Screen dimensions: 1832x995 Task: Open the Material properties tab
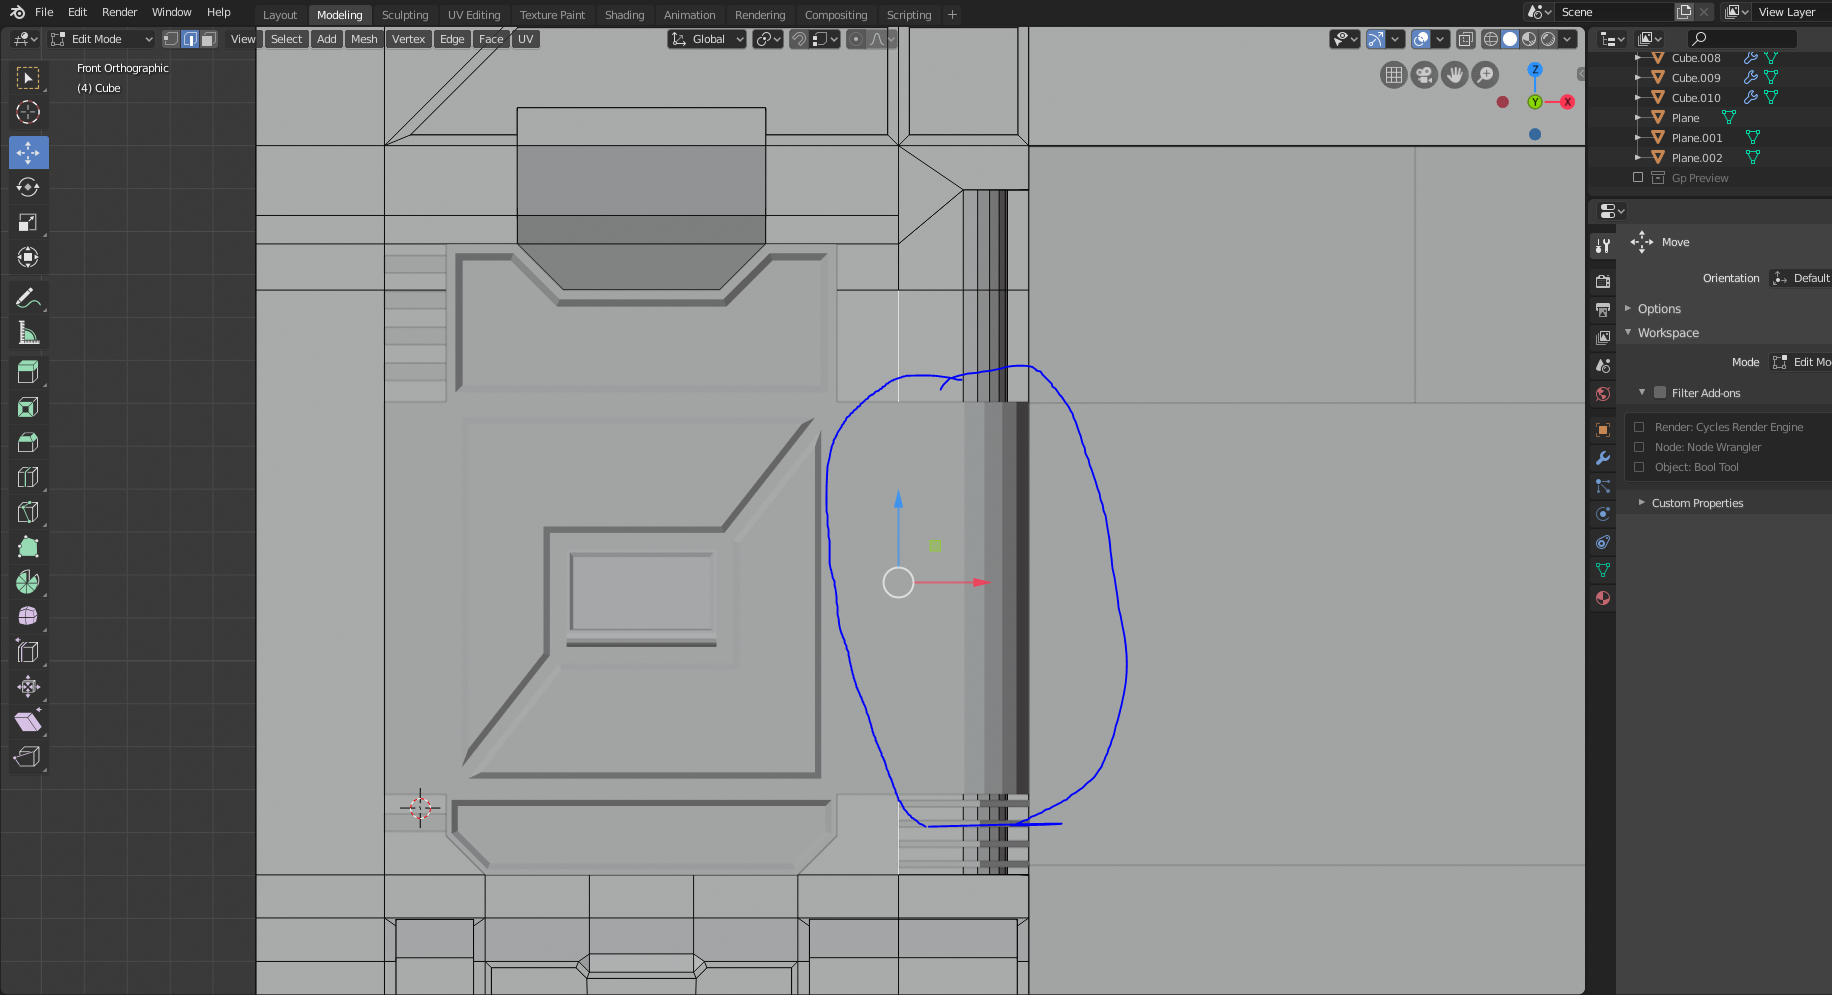pos(1603,598)
